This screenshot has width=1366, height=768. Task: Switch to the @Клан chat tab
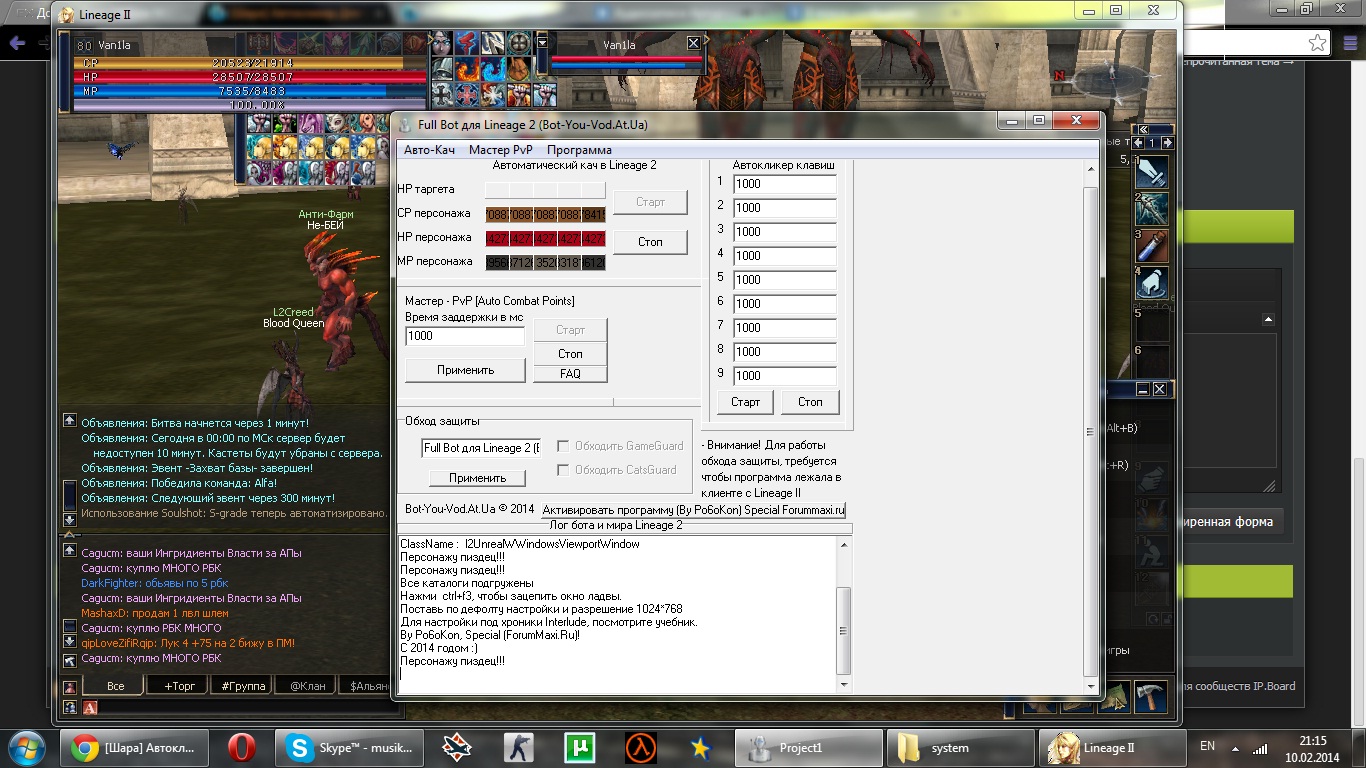tap(305, 686)
